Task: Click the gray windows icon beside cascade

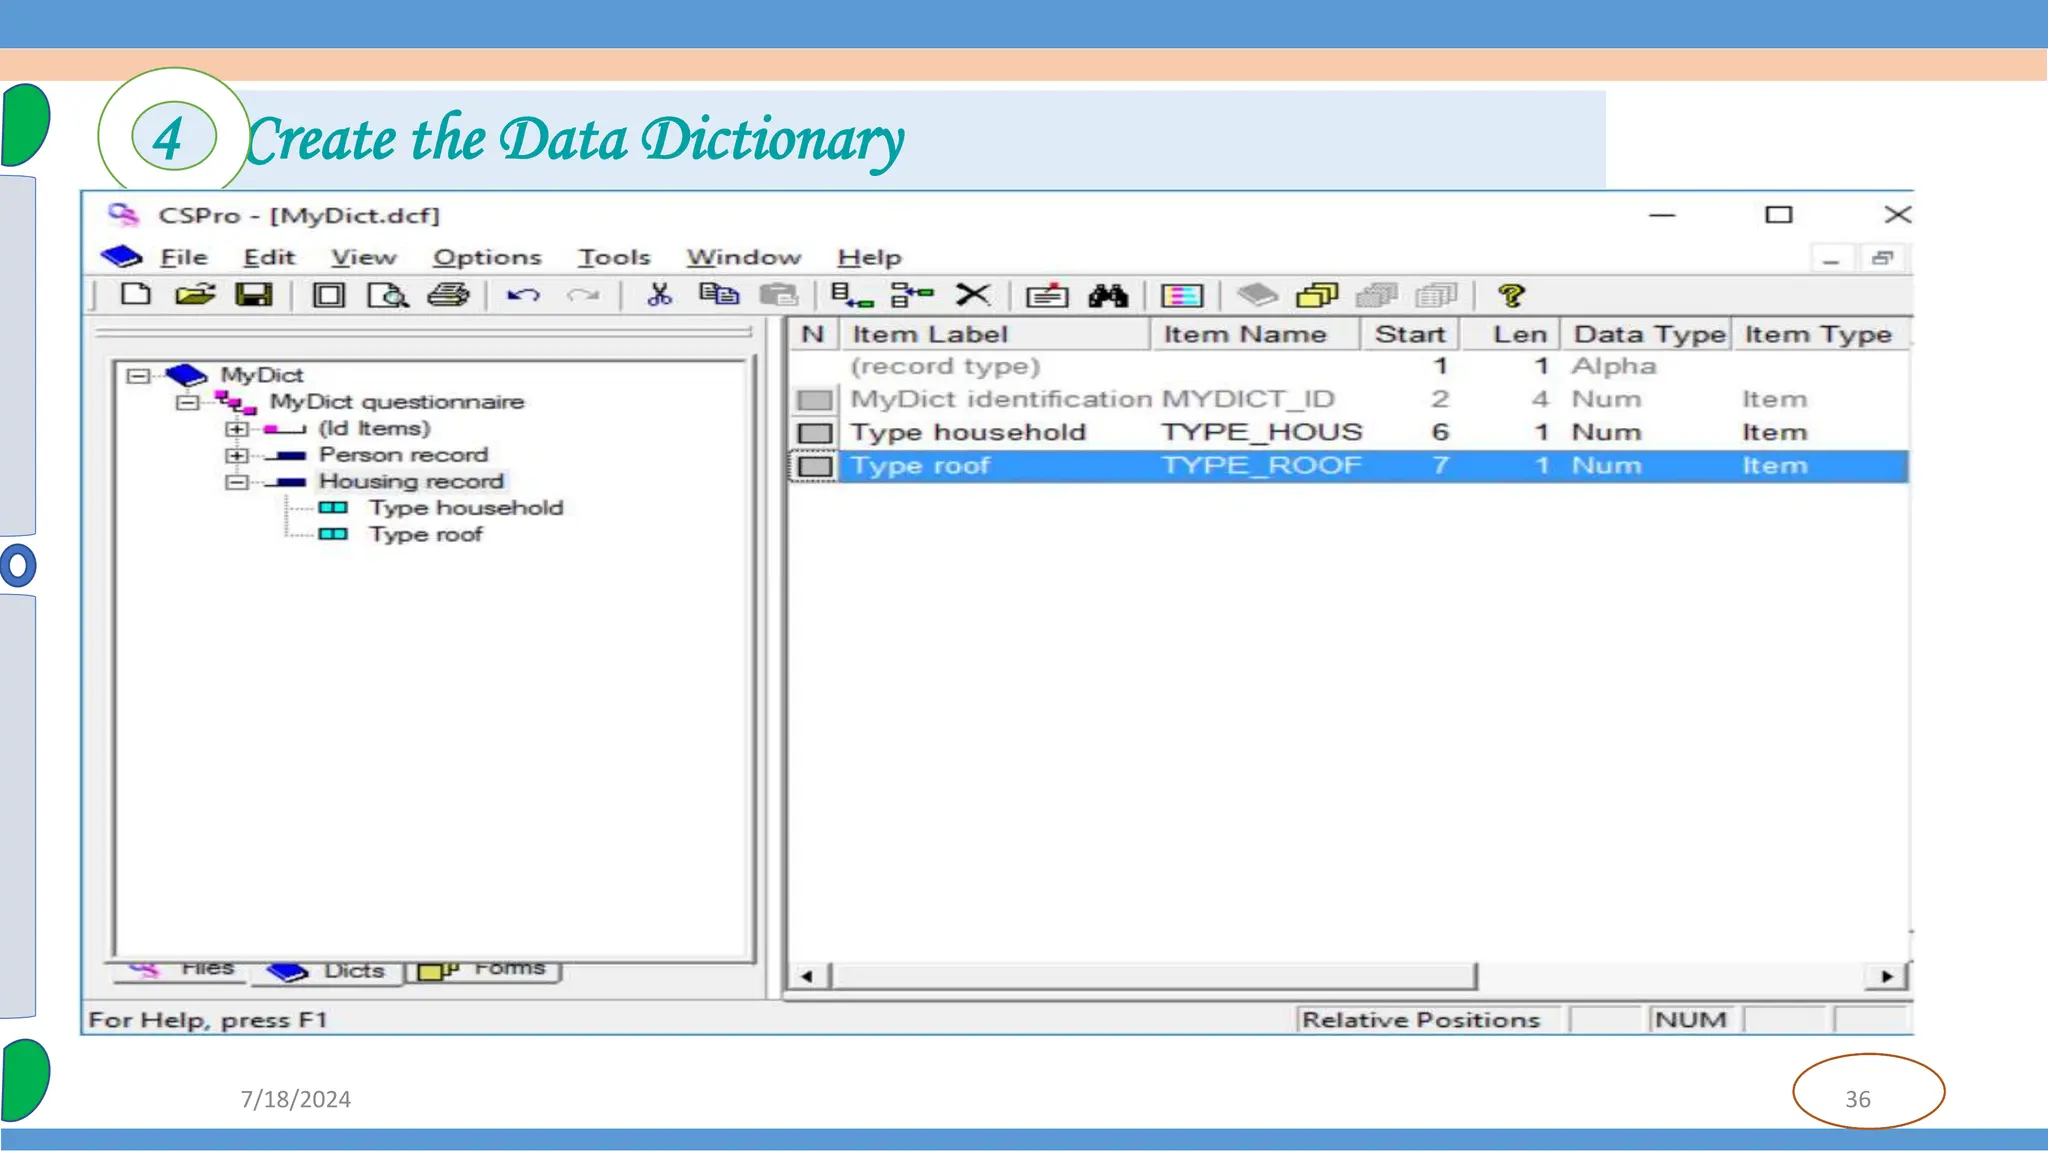Action: pyautogui.click(x=1377, y=295)
